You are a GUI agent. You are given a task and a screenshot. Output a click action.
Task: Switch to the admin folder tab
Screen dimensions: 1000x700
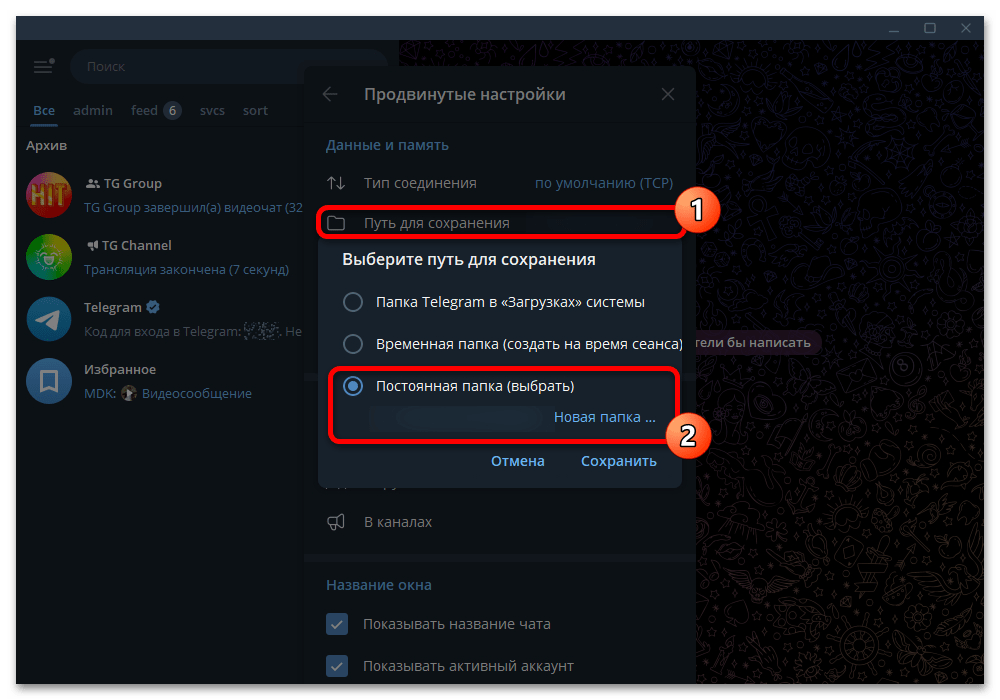pos(93,110)
